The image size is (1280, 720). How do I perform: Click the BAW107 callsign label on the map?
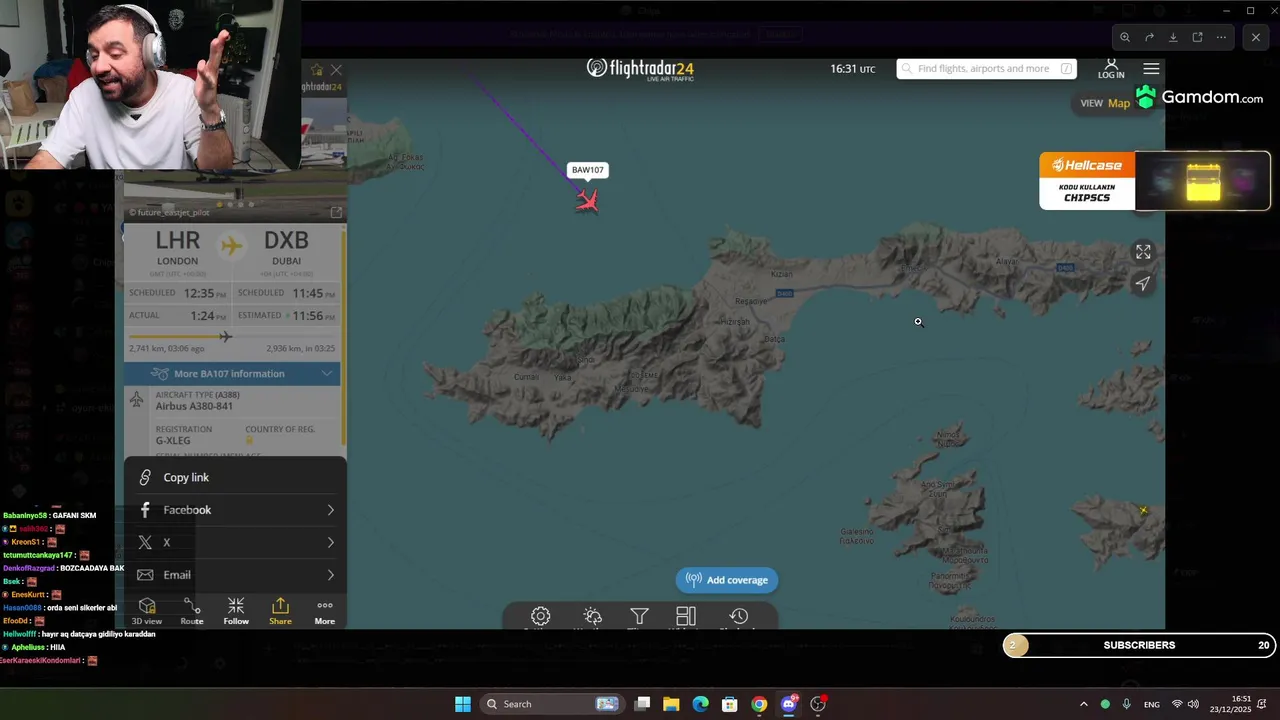587,170
